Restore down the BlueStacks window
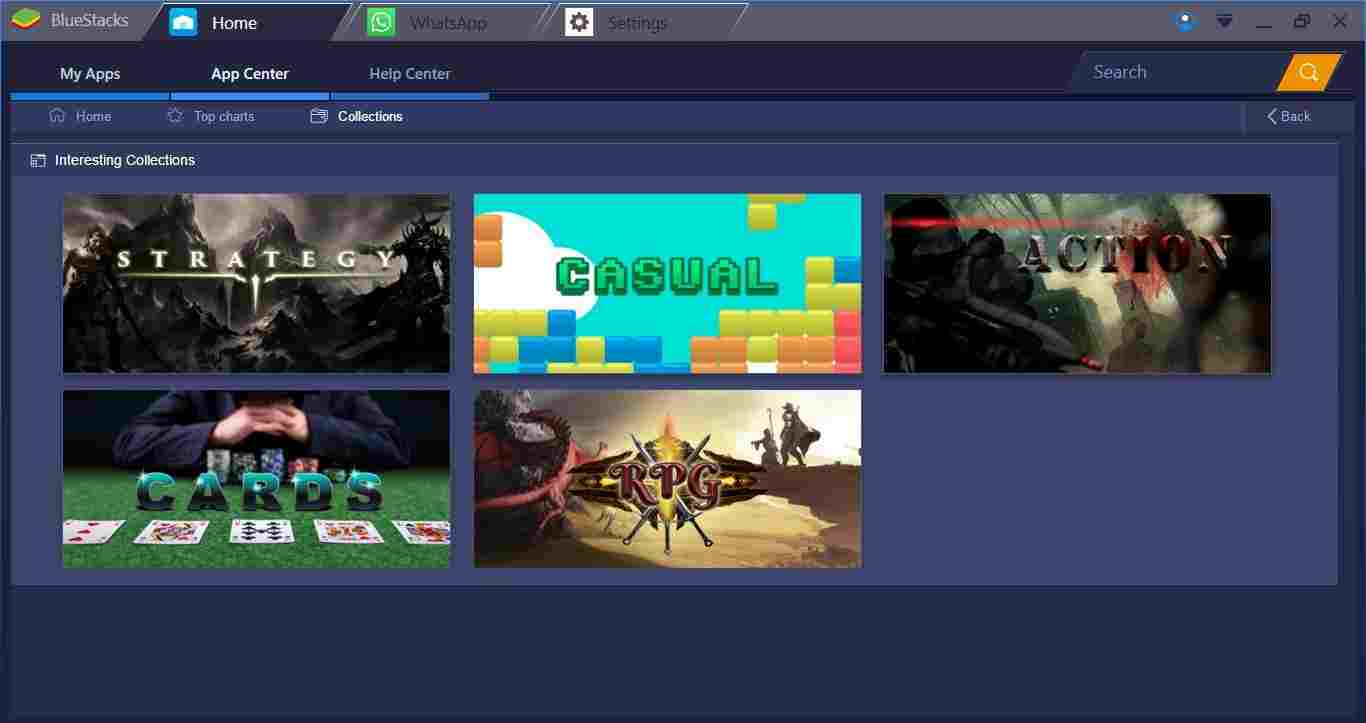 pyautogui.click(x=1302, y=21)
